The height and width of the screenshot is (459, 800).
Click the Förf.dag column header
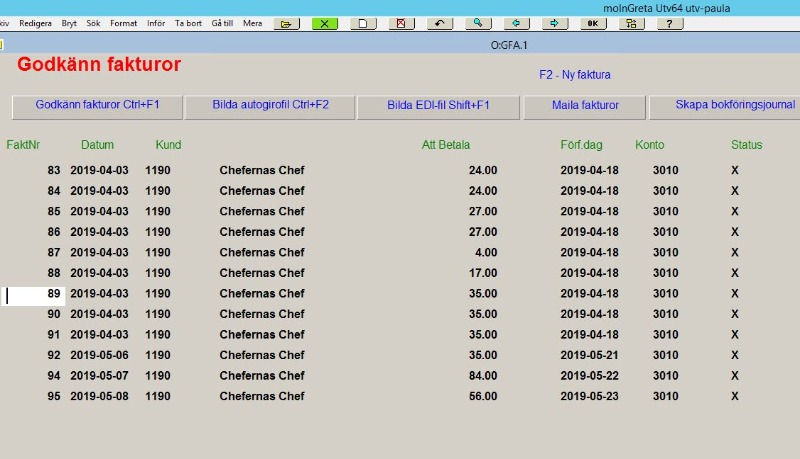581,145
